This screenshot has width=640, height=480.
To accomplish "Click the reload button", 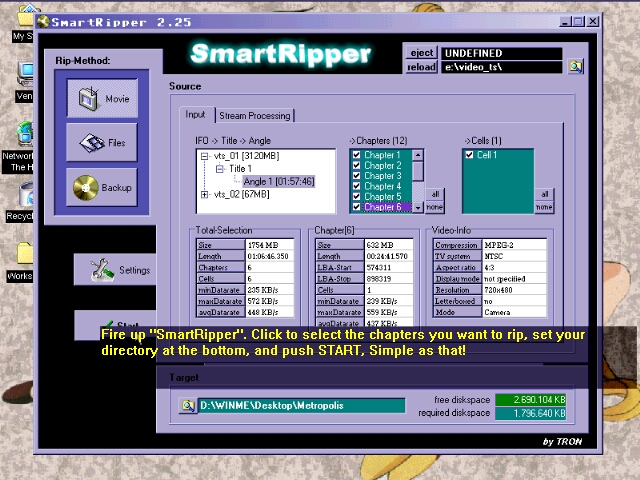I will coord(422,67).
